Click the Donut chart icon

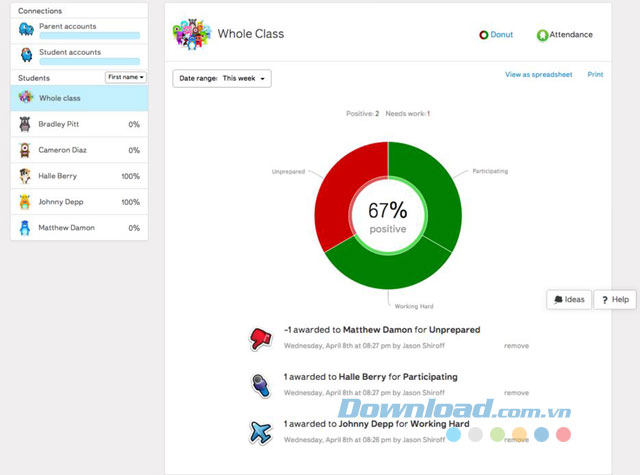tap(484, 35)
